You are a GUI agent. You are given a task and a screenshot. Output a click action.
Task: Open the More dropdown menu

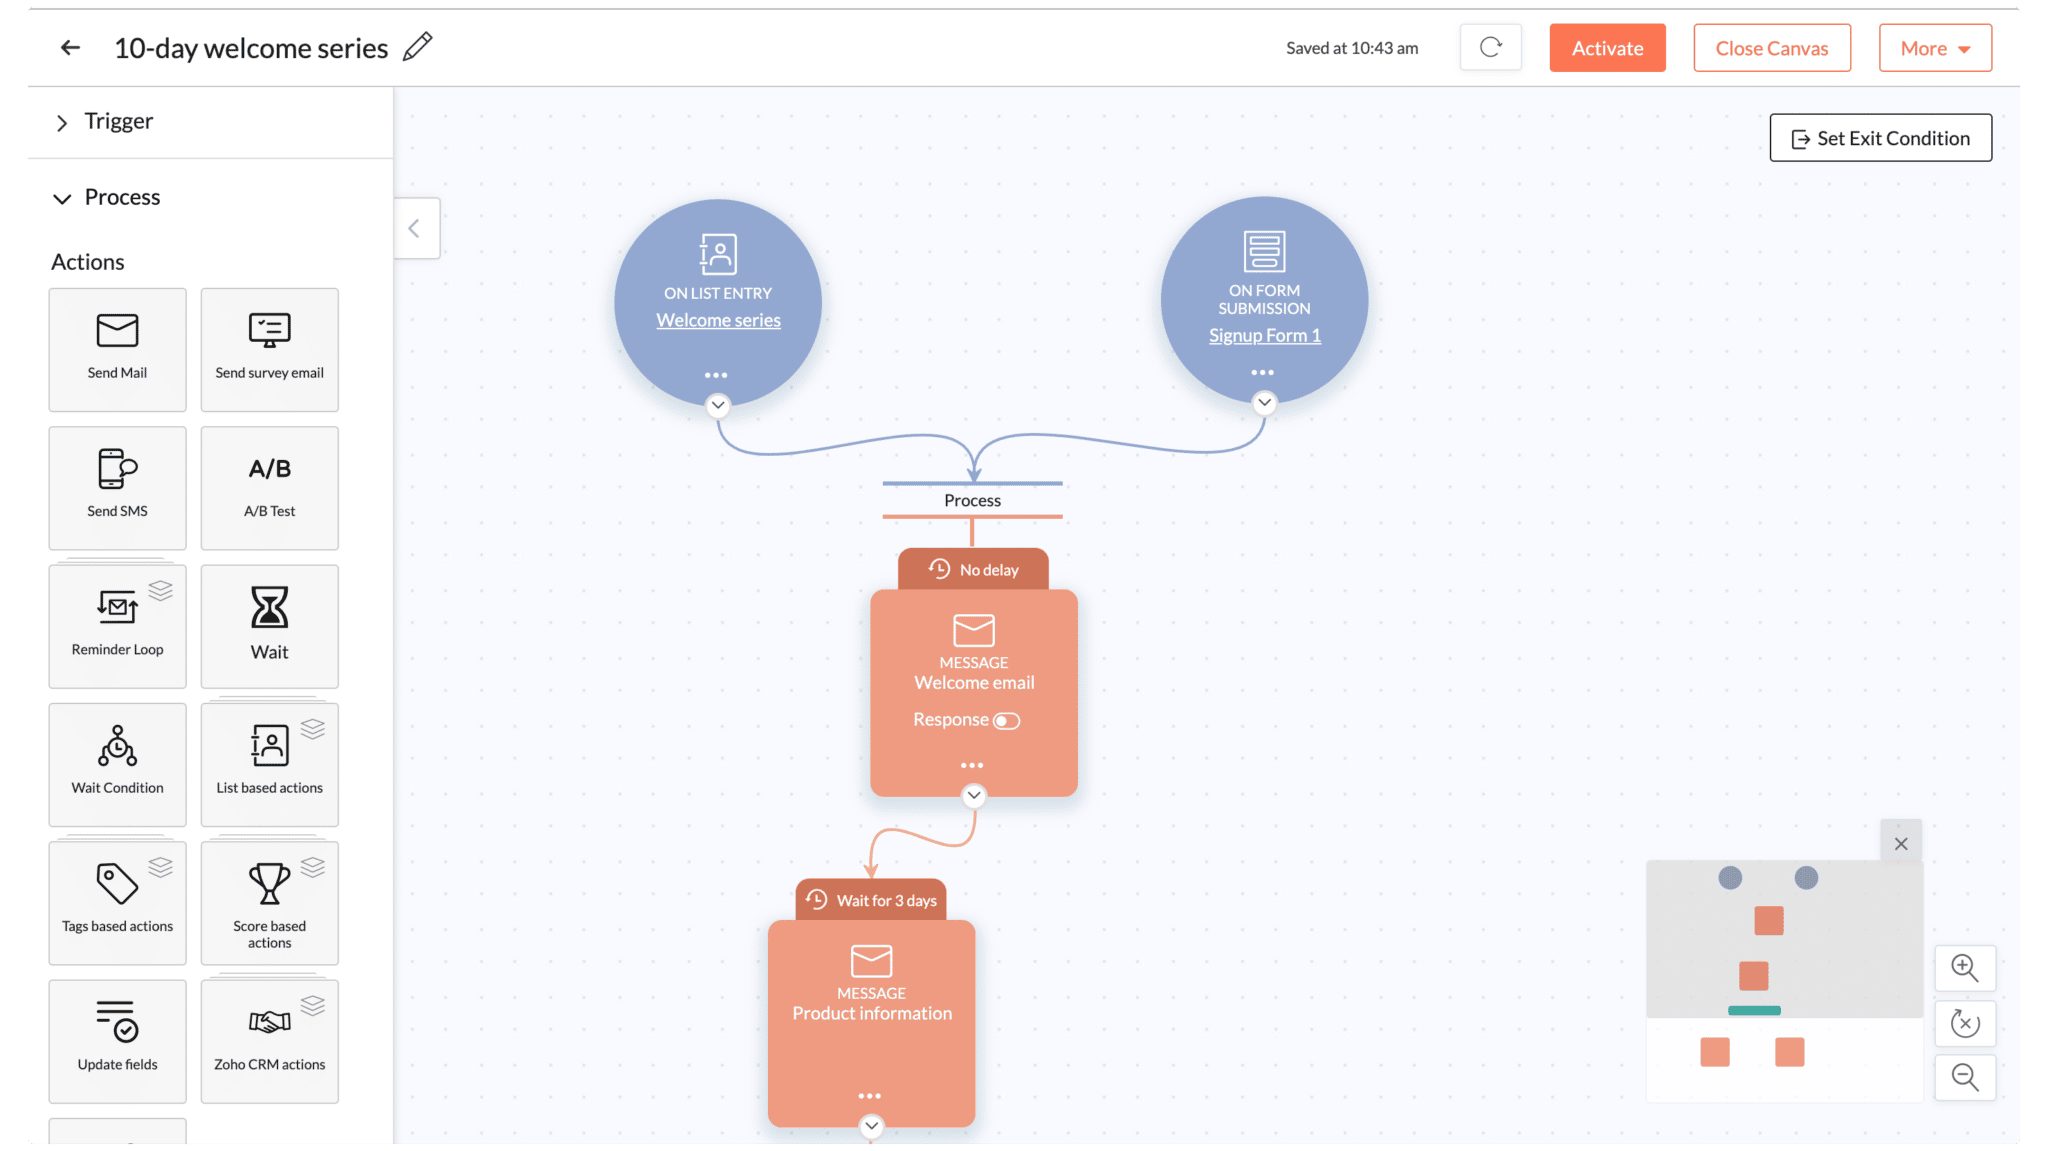1935,48
